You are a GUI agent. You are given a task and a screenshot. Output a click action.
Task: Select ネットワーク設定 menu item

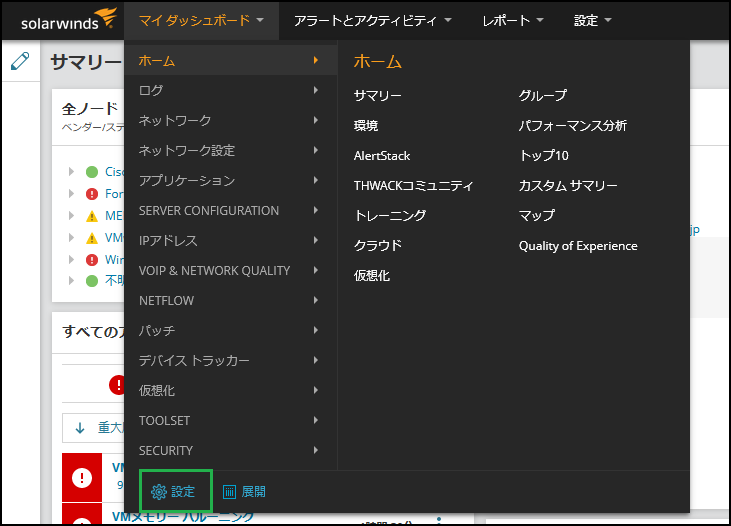click(231, 150)
